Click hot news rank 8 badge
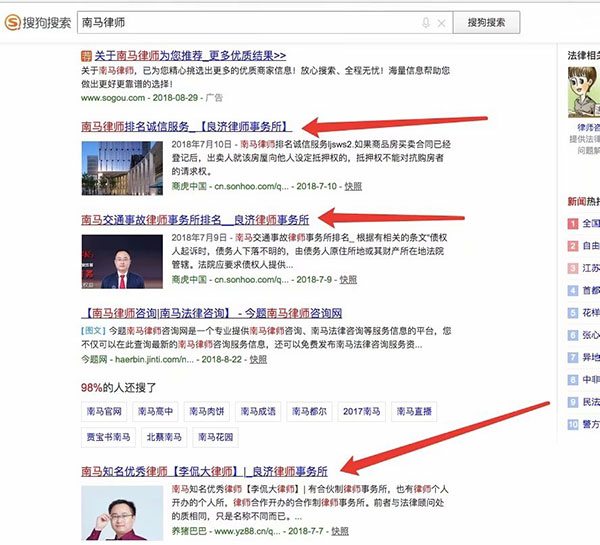The image size is (600, 545). [x=572, y=380]
